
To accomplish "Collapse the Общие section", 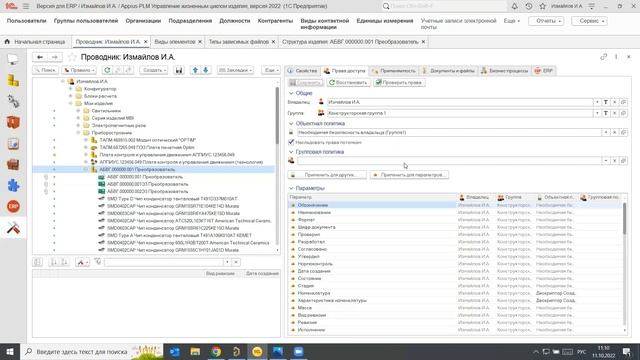I will pos(291,93).
